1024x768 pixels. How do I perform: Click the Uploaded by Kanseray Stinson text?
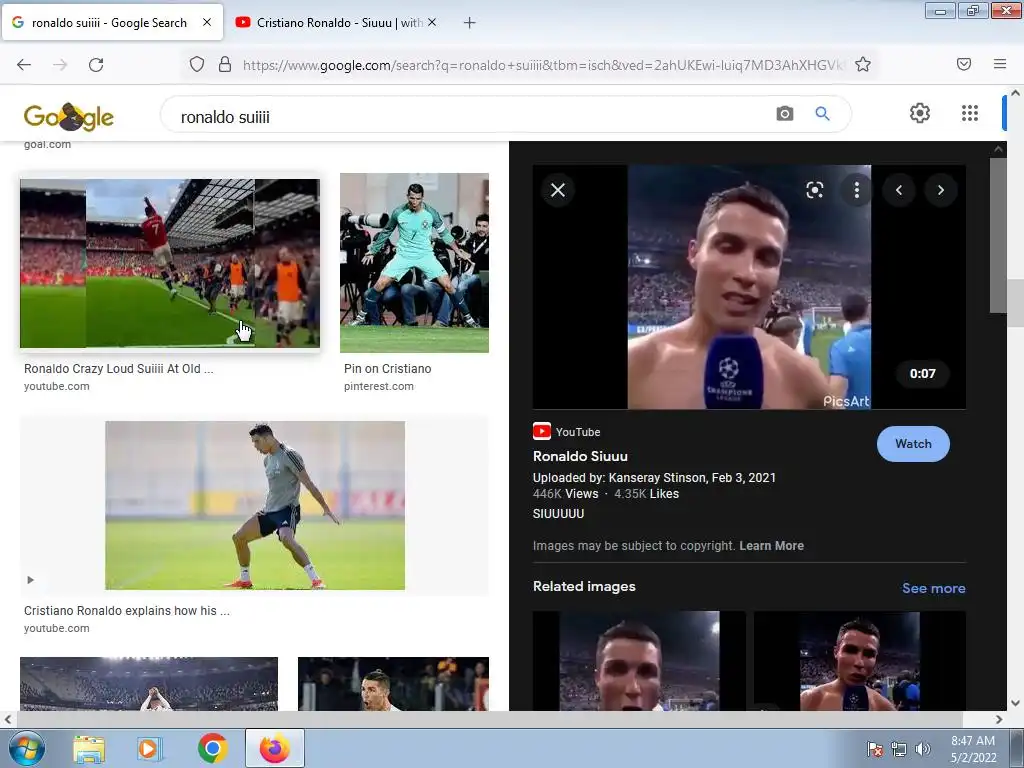pos(654,477)
